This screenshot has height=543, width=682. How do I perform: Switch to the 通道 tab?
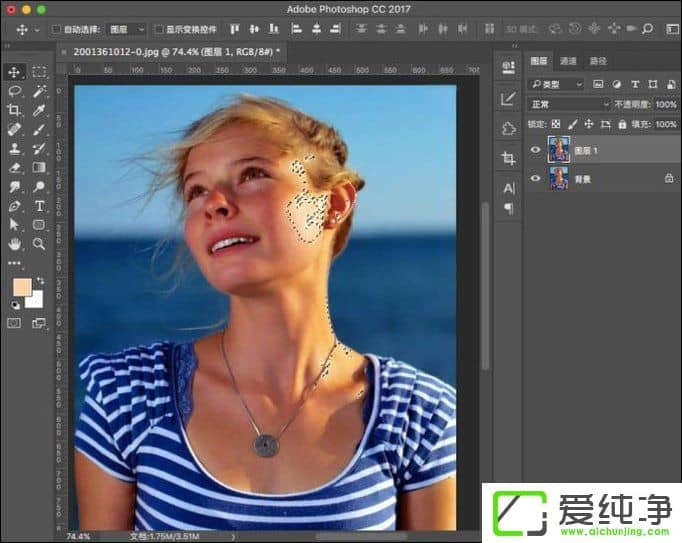tap(568, 61)
